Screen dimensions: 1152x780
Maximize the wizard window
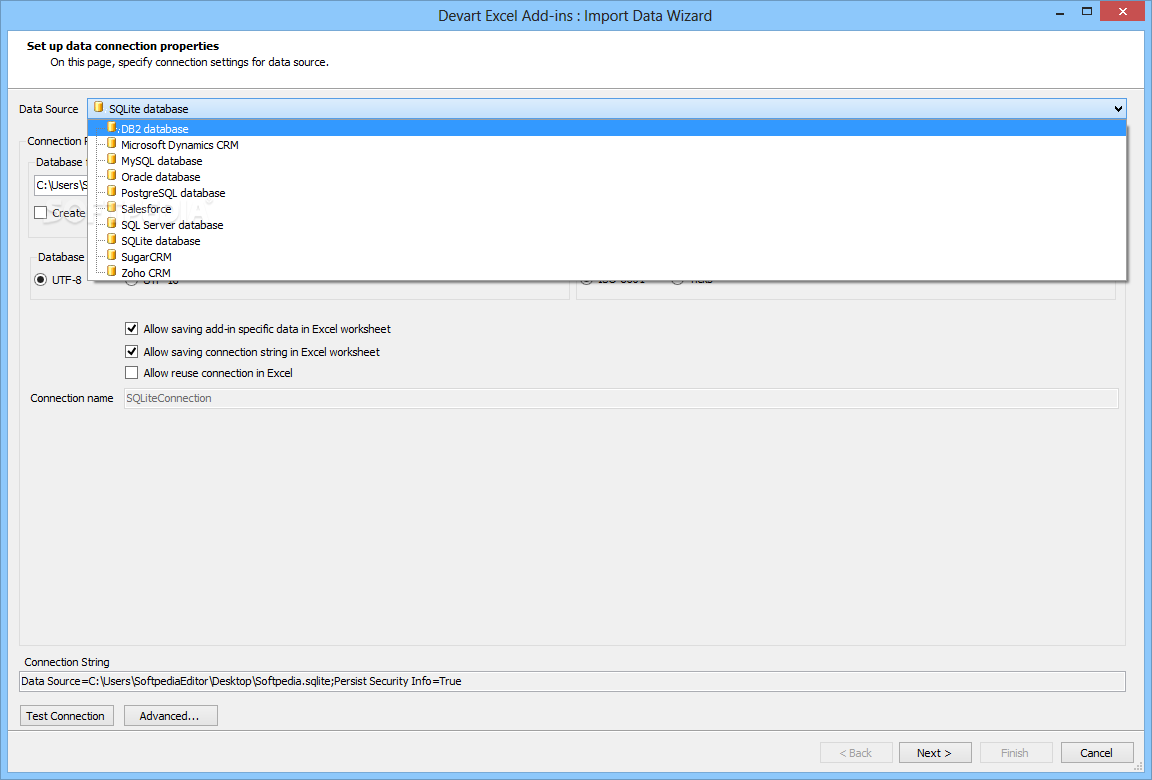[x=1087, y=12]
